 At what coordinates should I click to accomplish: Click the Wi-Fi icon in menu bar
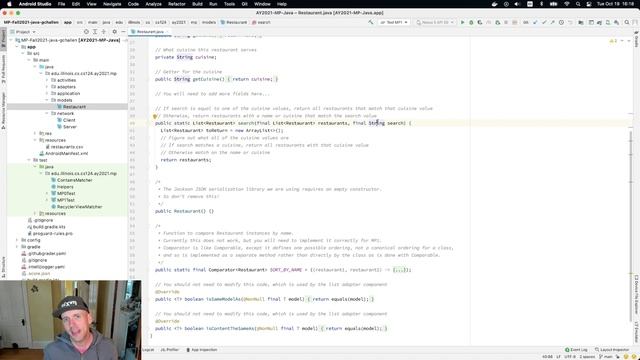(x=567, y=4)
